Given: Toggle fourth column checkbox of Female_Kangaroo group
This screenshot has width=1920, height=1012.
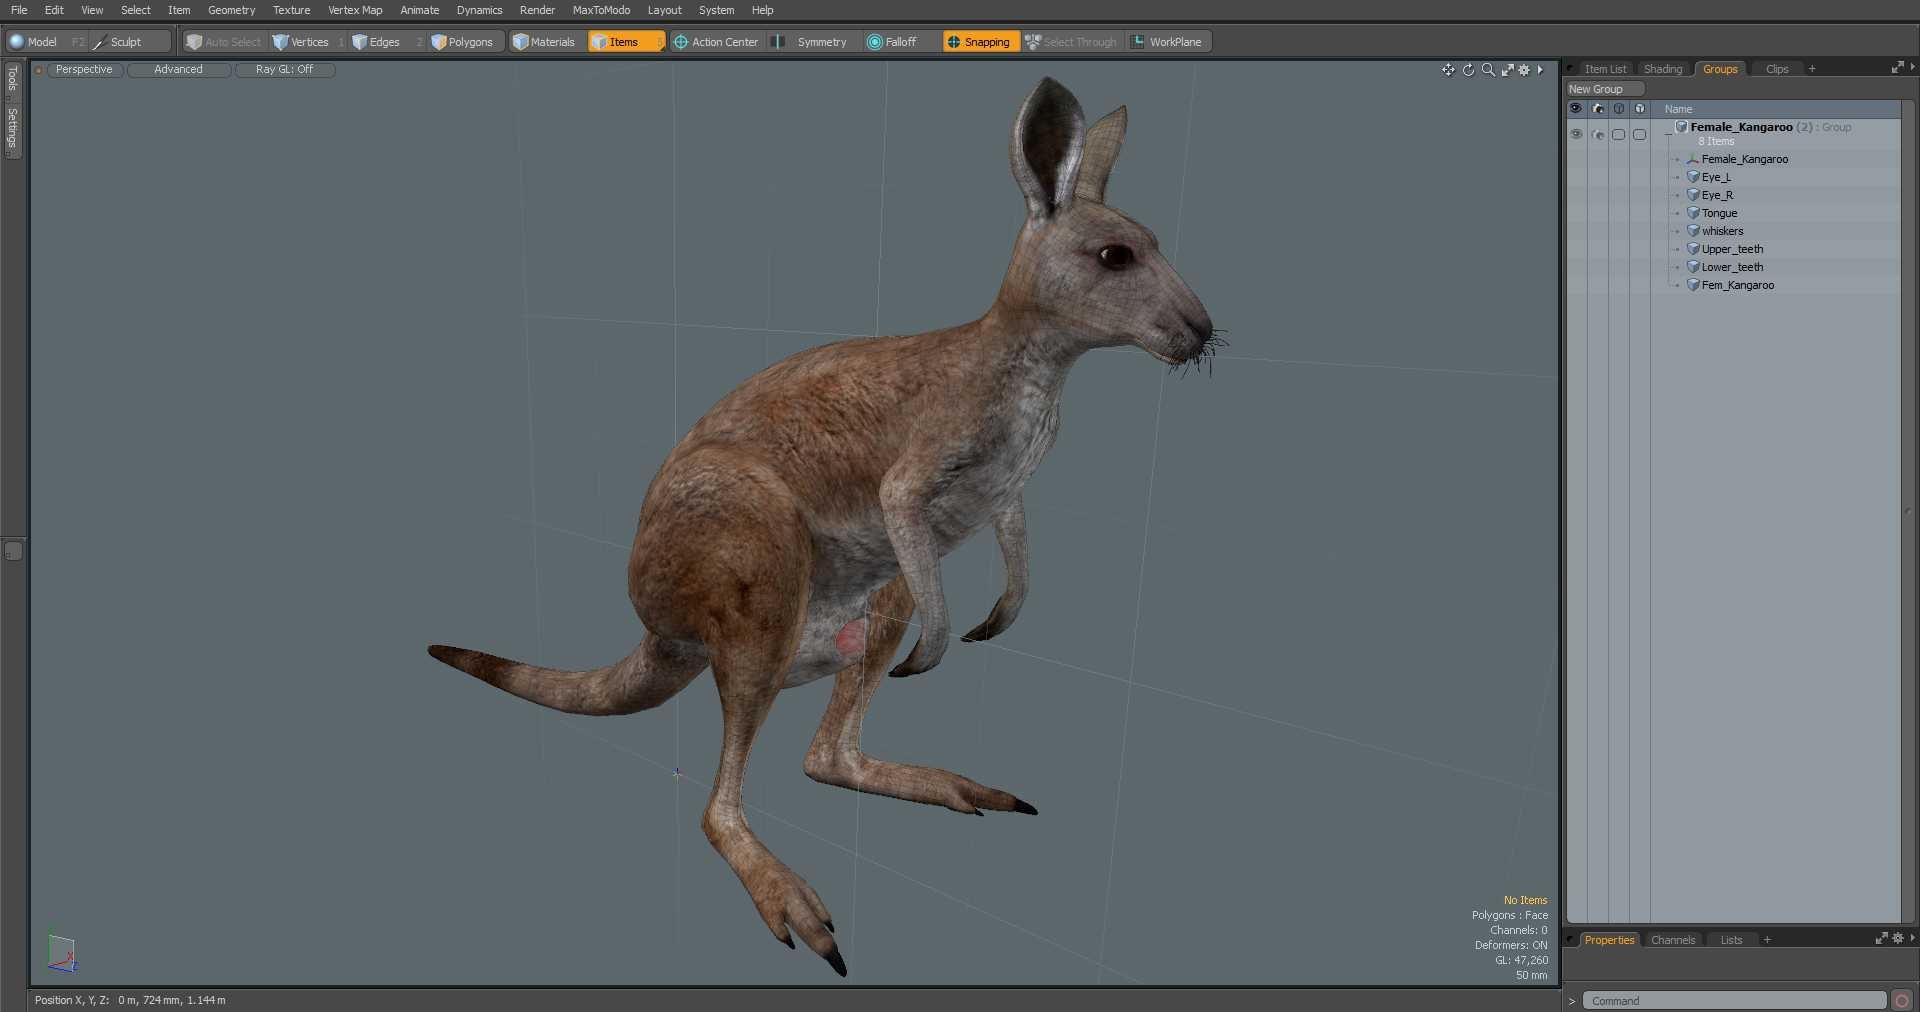Looking at the screenshot, I should click(1639, 134).
